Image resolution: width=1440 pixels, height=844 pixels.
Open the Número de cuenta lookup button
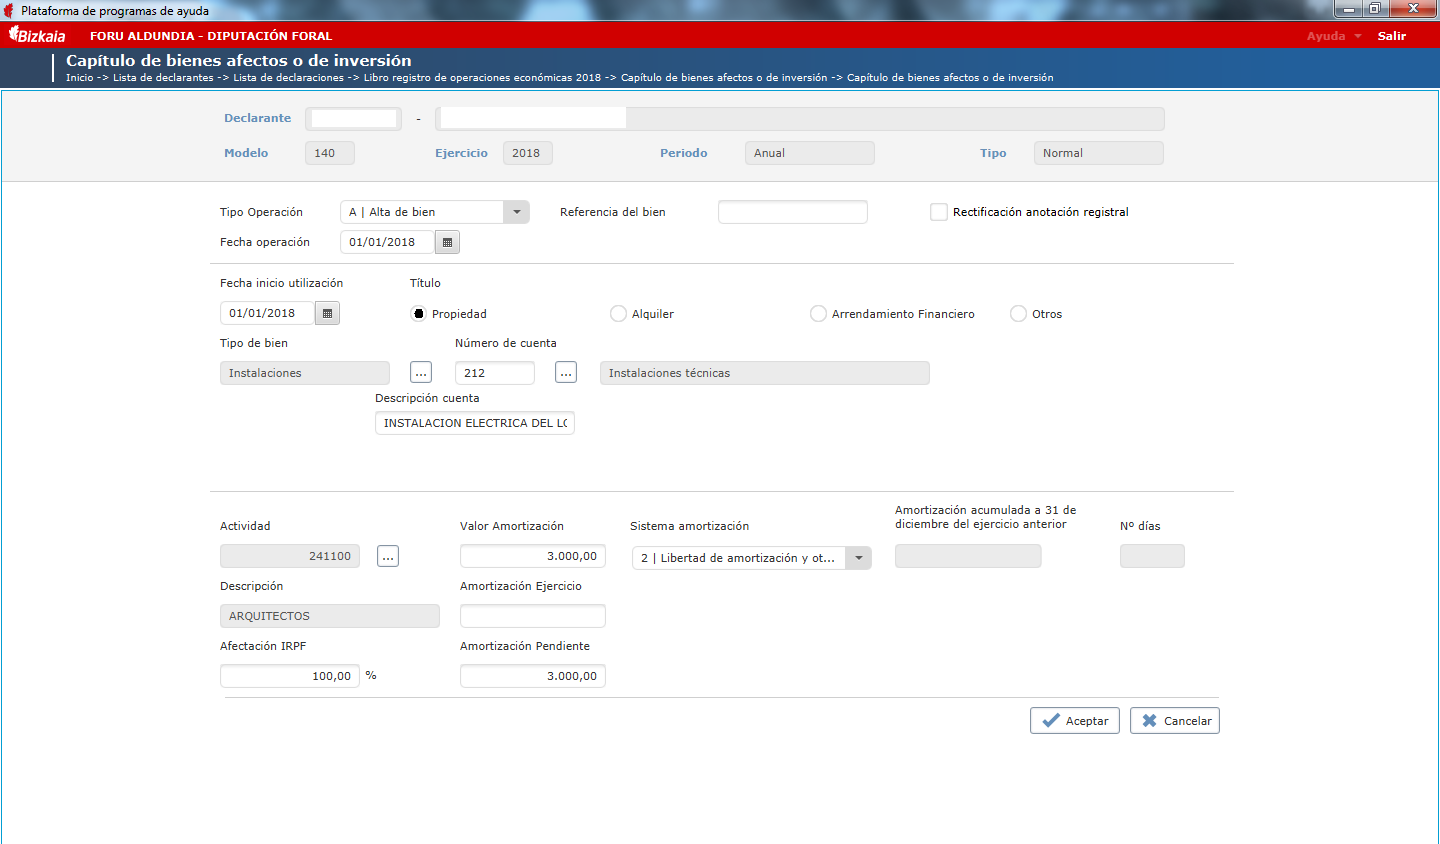[x=566, y=373]
